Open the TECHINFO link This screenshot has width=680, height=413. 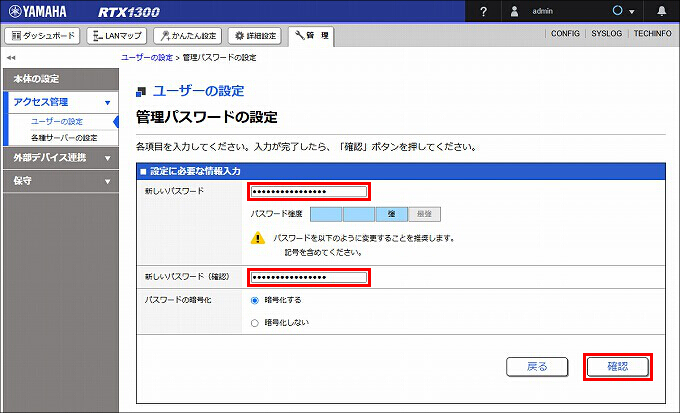coord(653,33)
